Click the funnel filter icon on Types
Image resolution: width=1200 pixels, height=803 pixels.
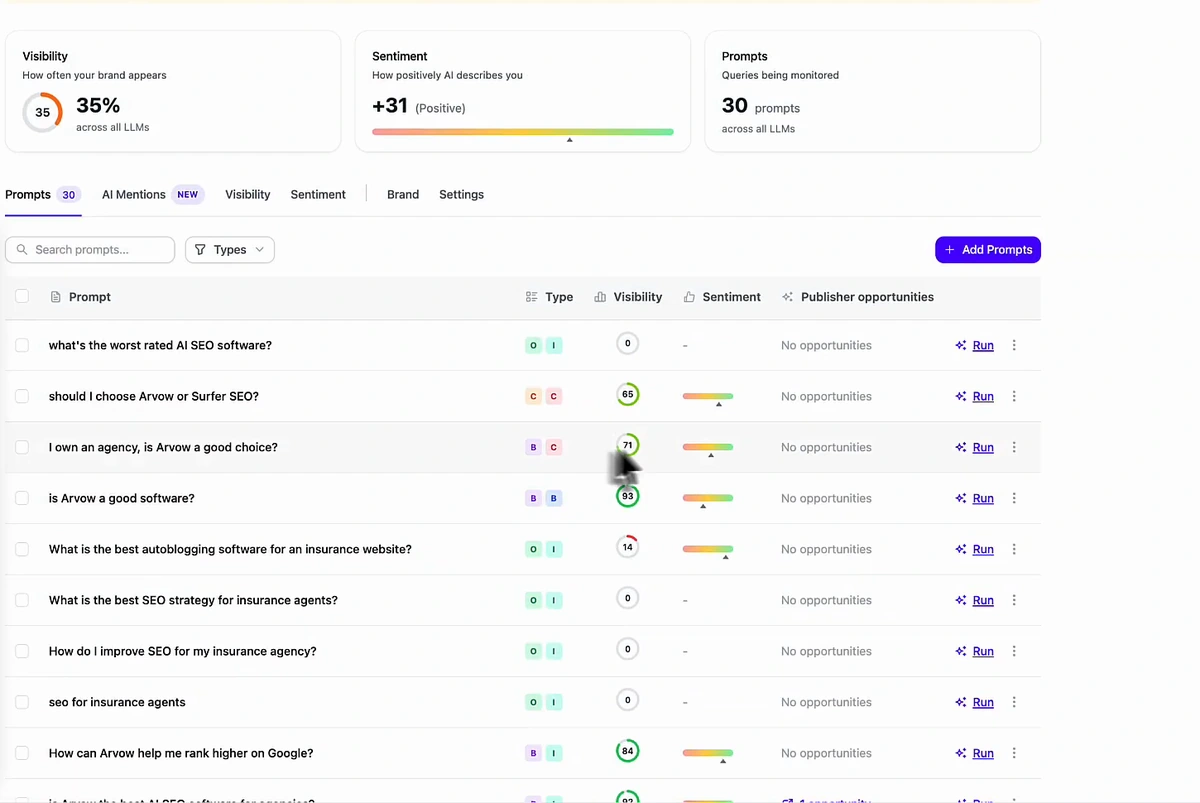click(200, 250)
